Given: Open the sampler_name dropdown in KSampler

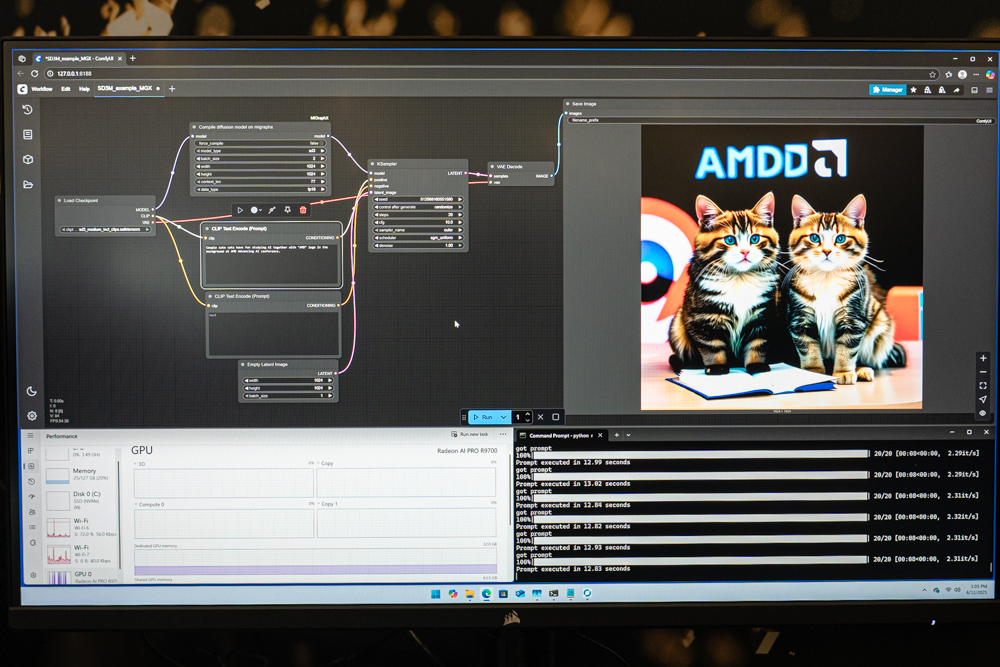Looking at the screenshot, I should click(x=418, y=230).
